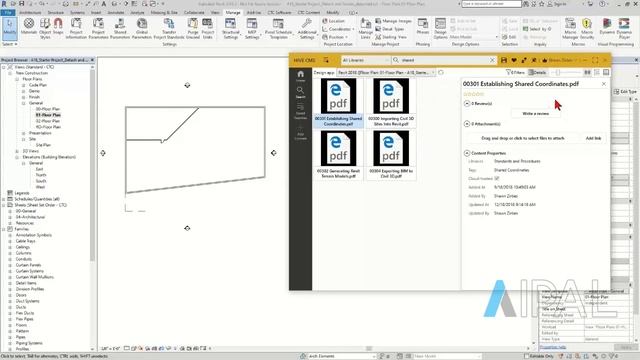This screenshot has height=360, width=640.
Task: Open Macro Security settings
Action: (x=587, y=29)
